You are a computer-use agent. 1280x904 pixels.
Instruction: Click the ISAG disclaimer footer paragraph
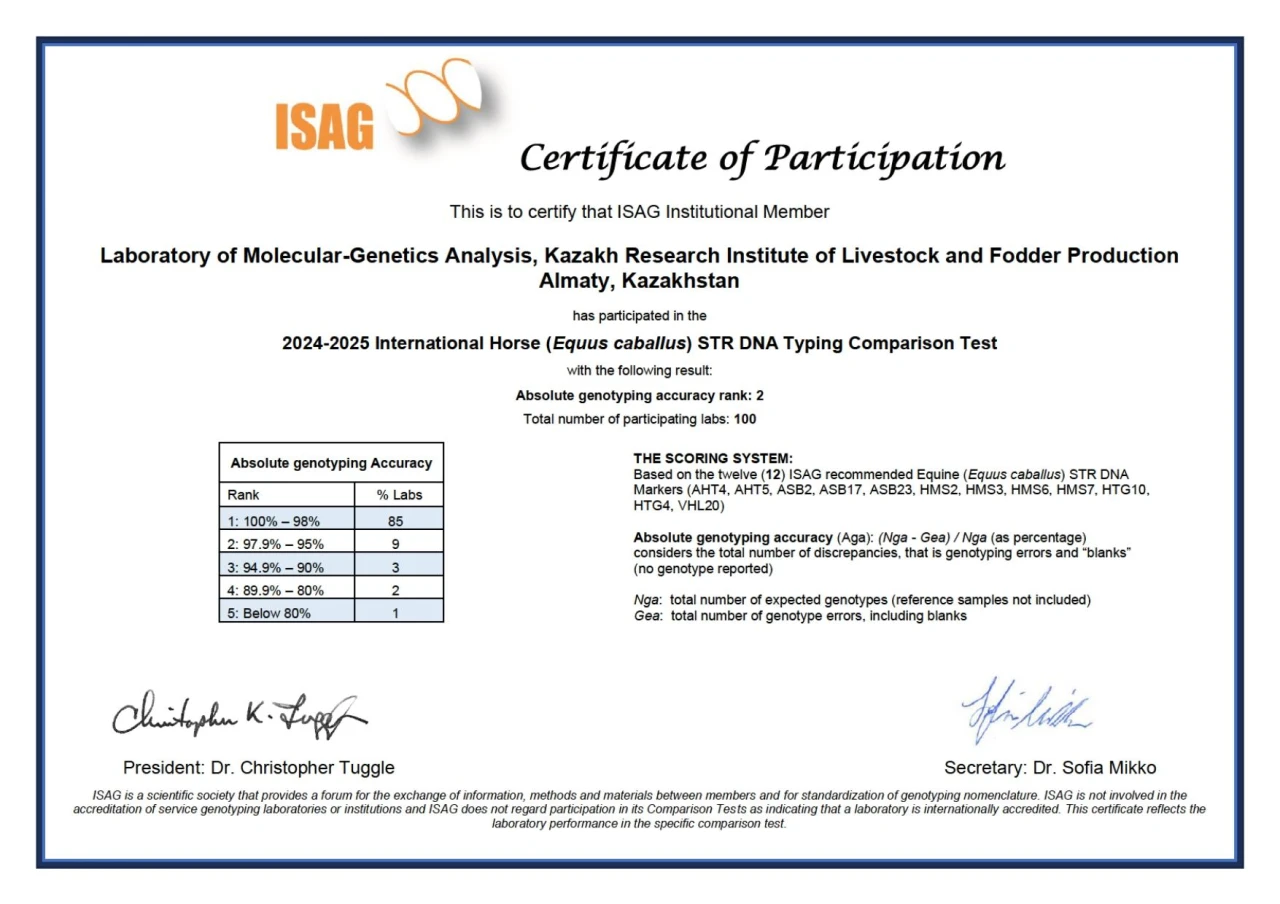coord(639,809)
